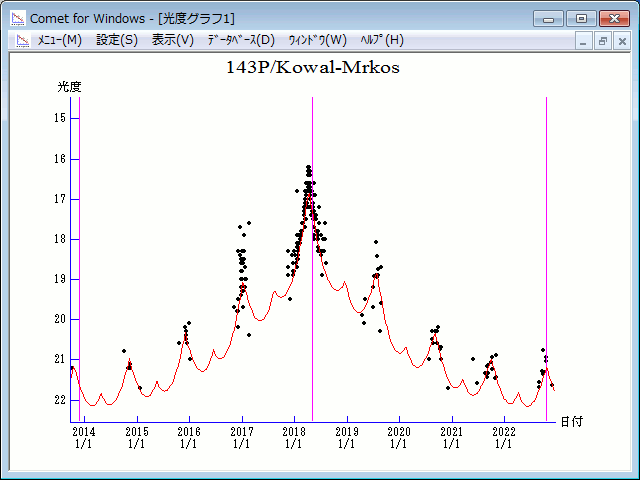Minimize the inner graph document window
This screenshot has width=640, height=480.
[x=584, y=41]
